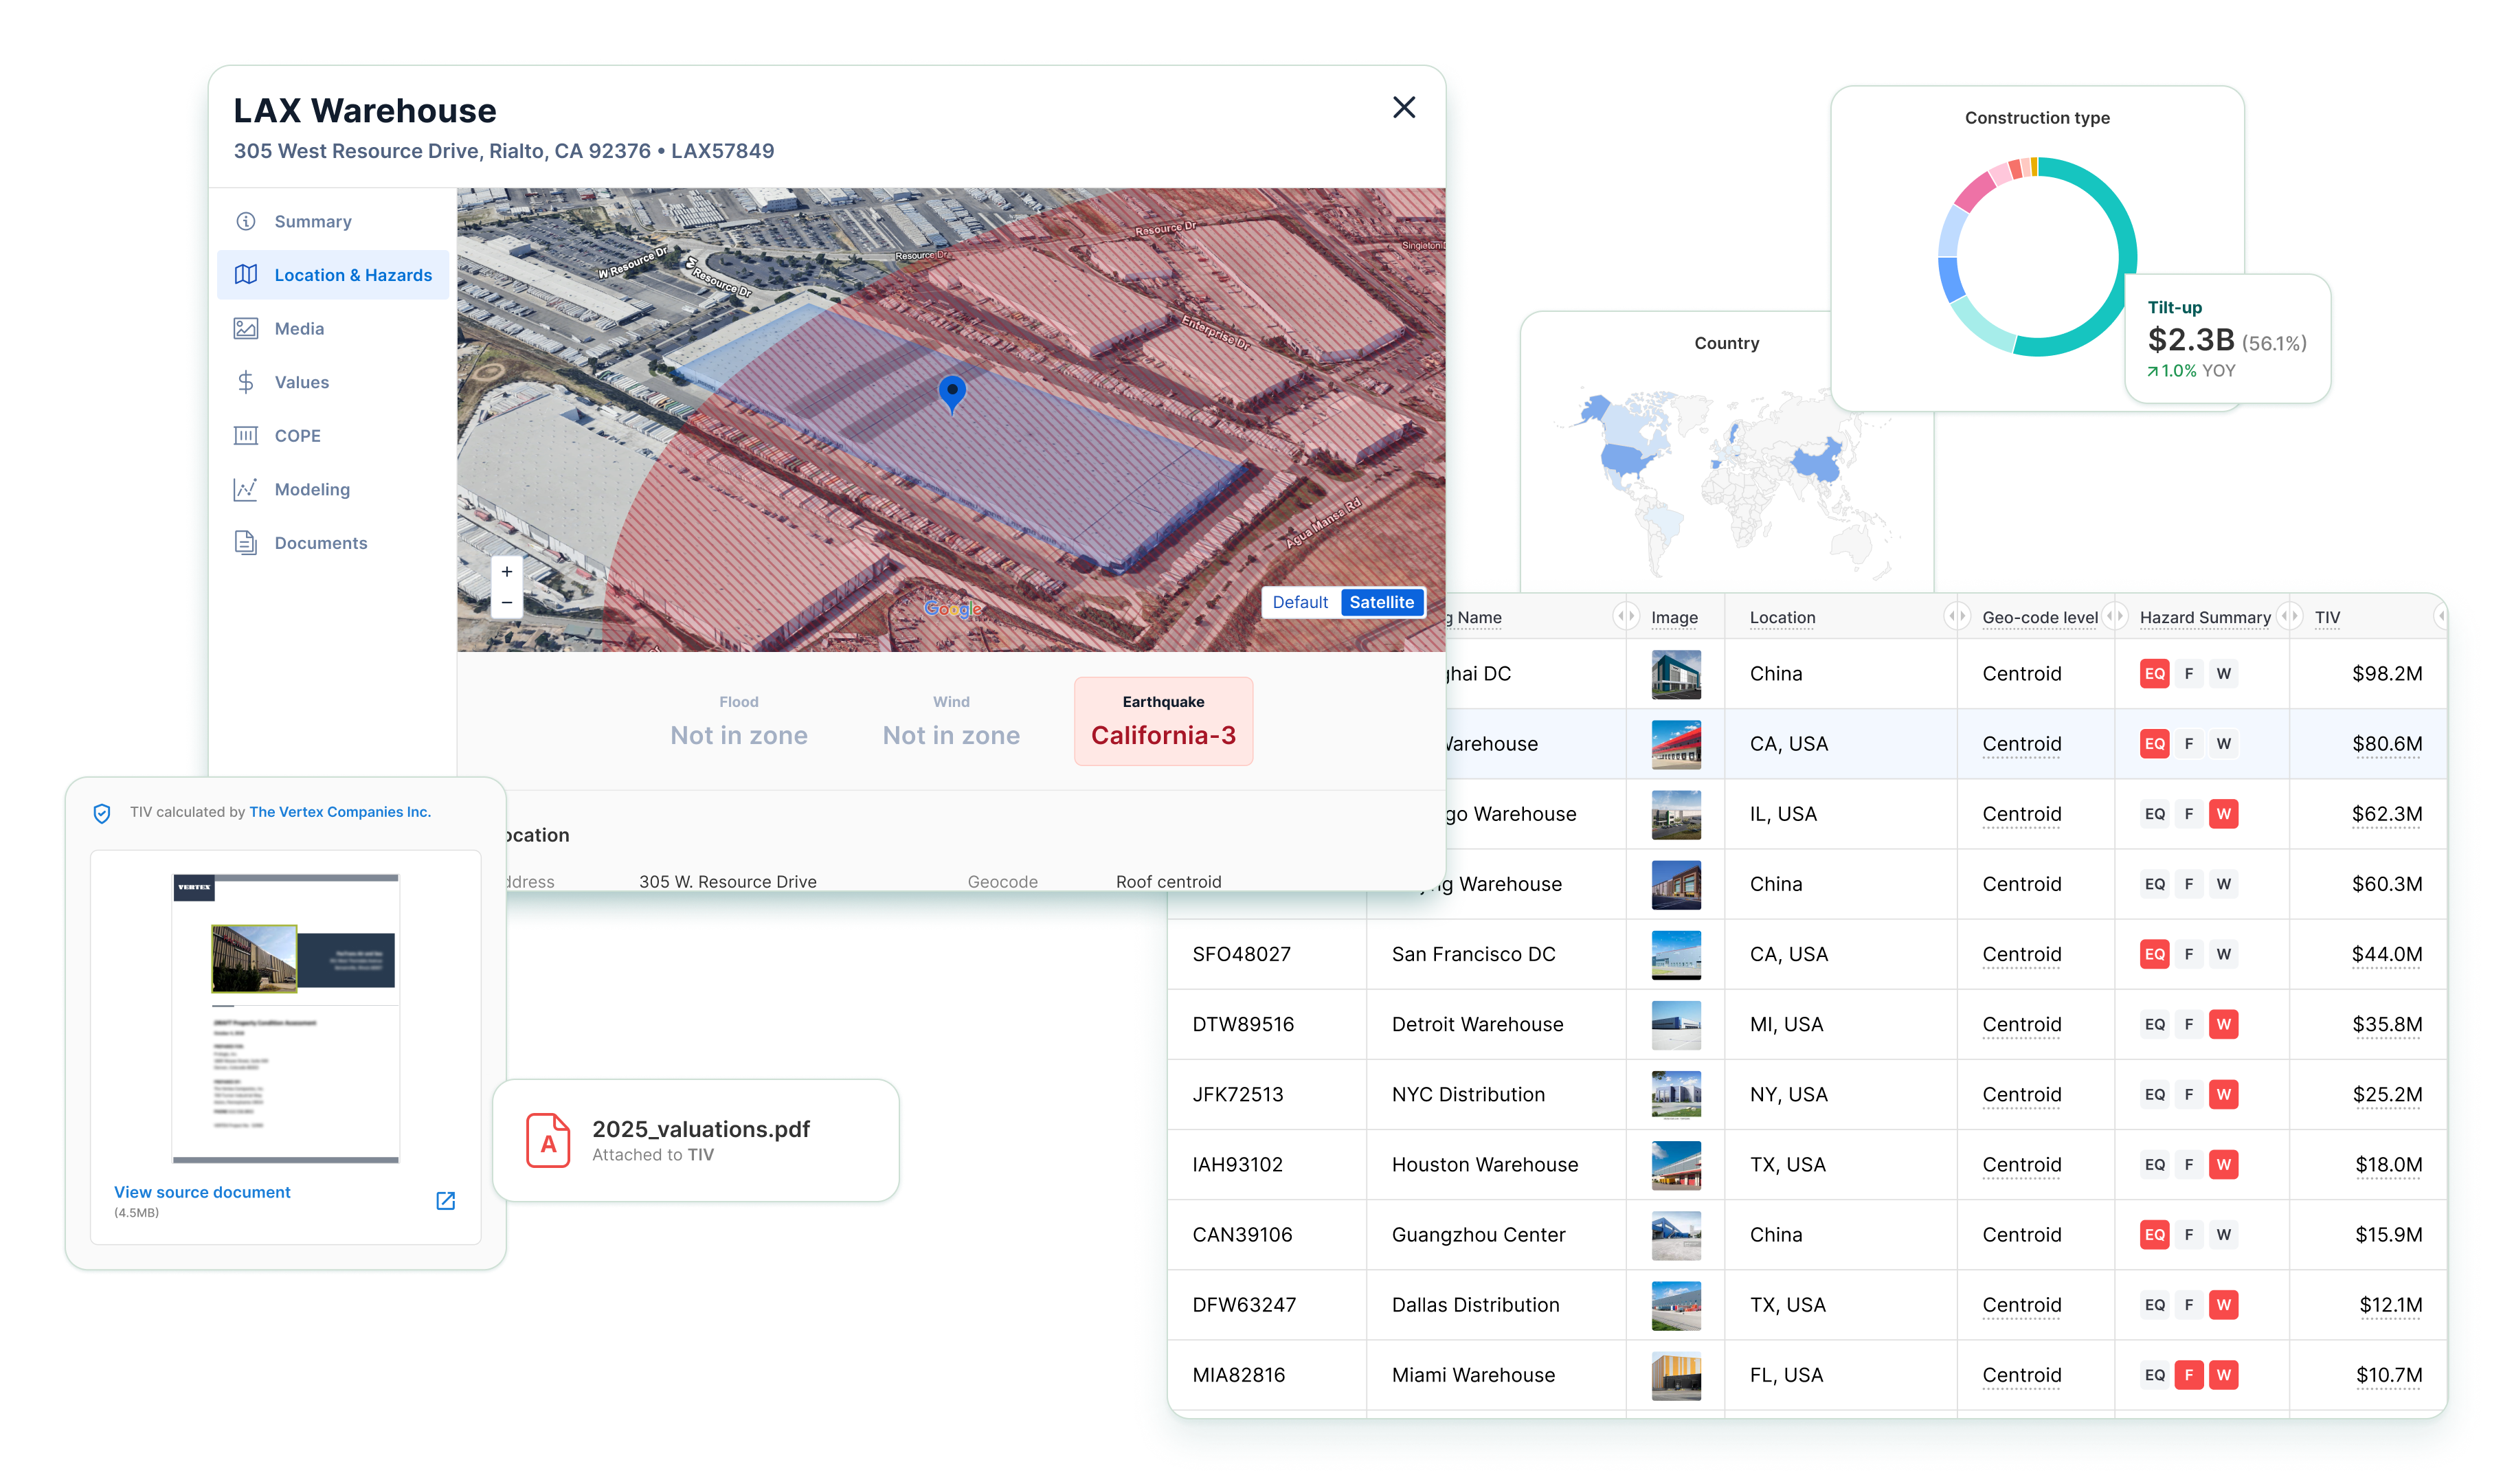The image size is (2514, 1484).
Task: Toggle the F hazard badge for Miami Warehouse
Action: 2188,1375
